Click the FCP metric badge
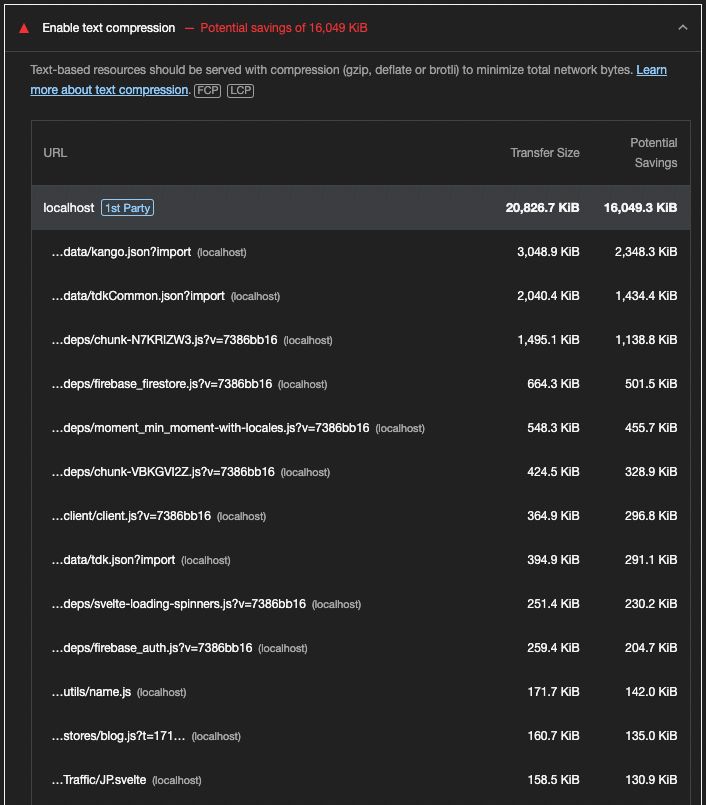Image resolution: width=706 pixels, height=805 pixels. [208, 91]
